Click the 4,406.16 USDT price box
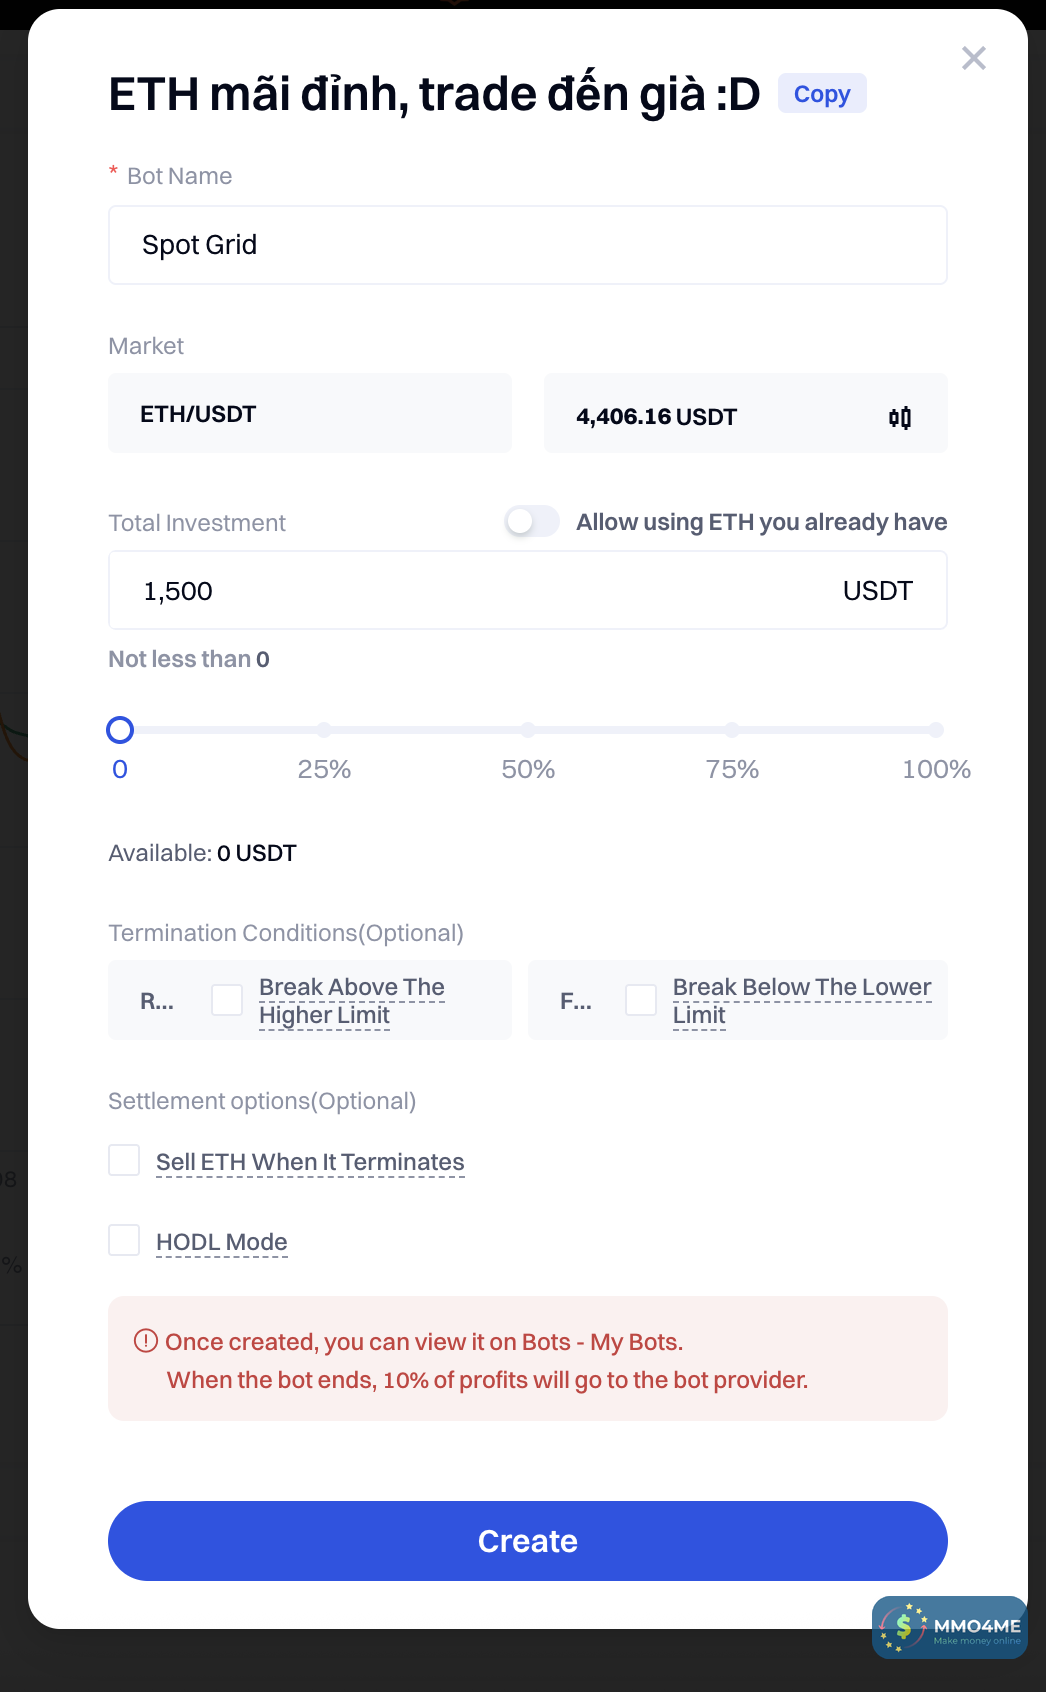This screenshot has height=1692, width=1046. tap(700, 415)
